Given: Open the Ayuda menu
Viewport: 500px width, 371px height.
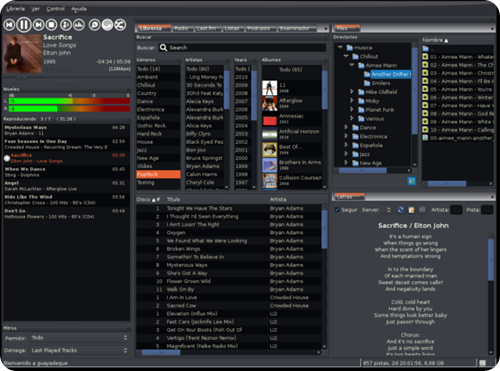Looking at the screenshot, I should 79,9.
